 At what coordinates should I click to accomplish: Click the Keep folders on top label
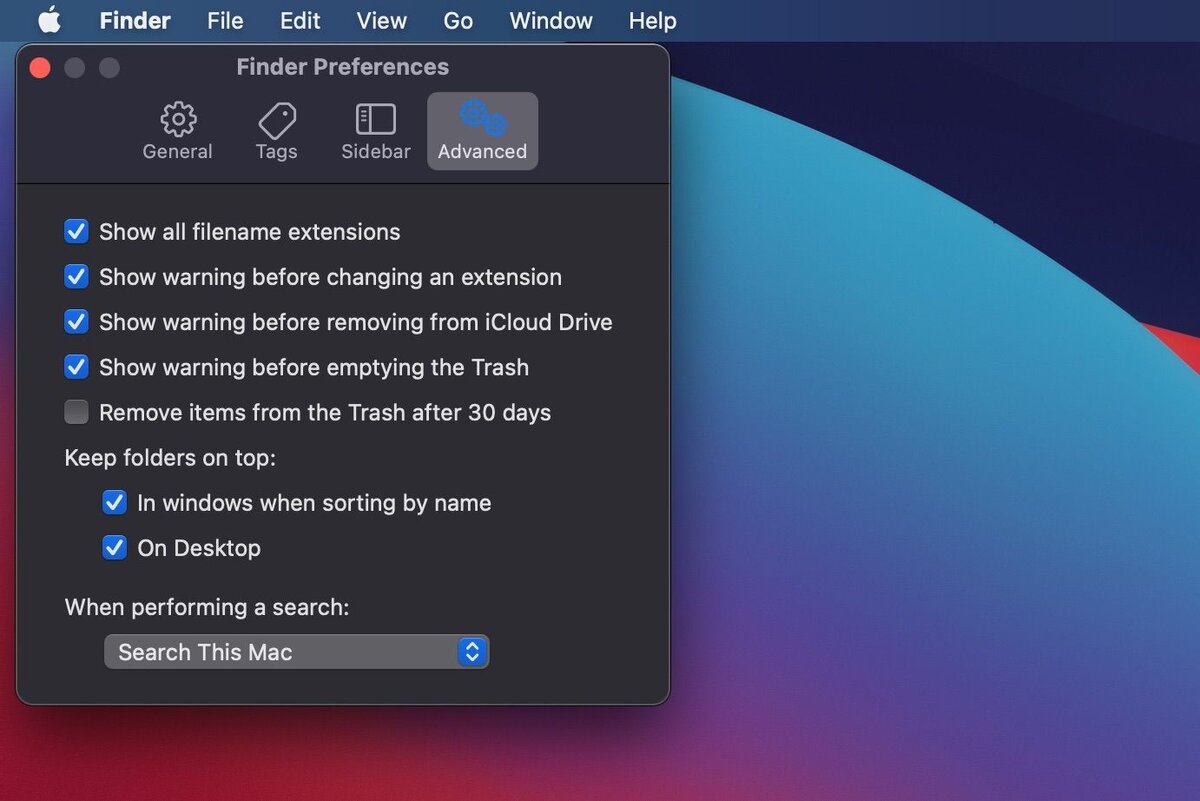[170, 458]
